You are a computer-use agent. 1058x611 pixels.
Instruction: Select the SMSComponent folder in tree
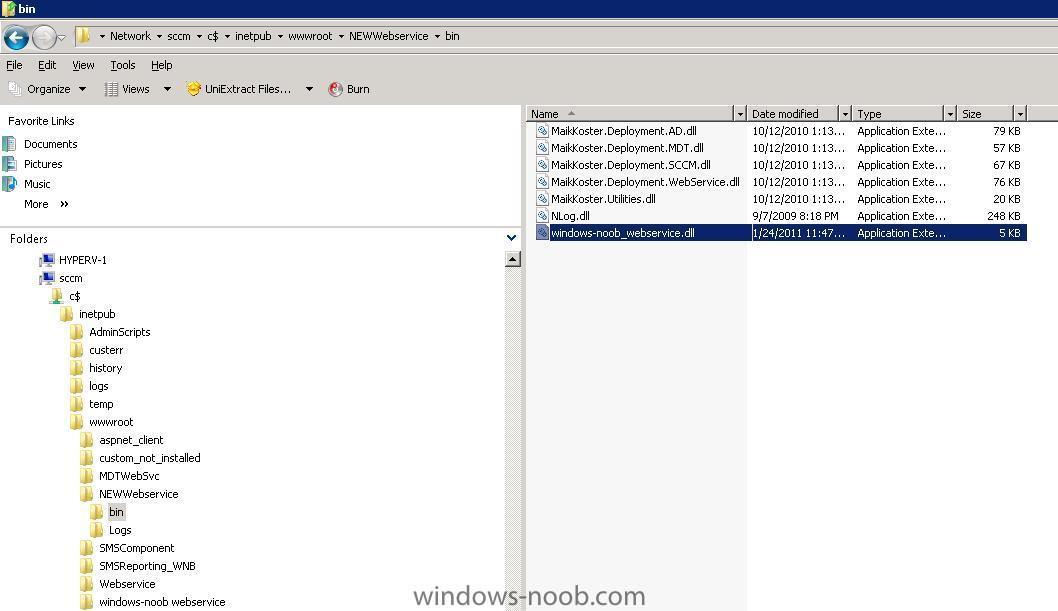(136, 548)
